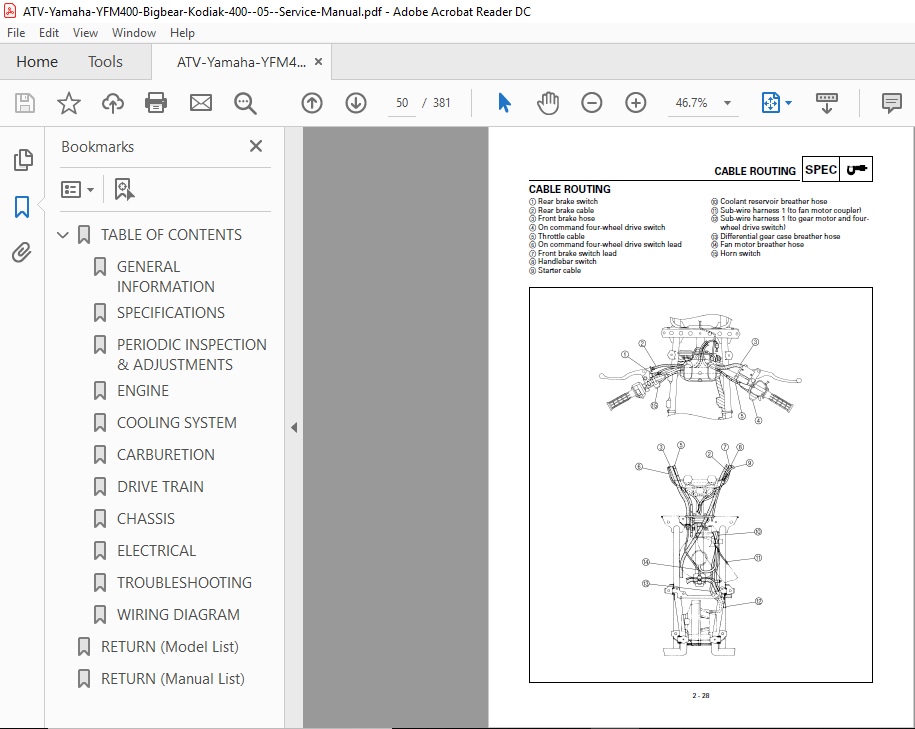Upload the file to Document Cloud
The width and height of the screenshot is (915, 729).
pyautogui.click(x=113, y=103)
